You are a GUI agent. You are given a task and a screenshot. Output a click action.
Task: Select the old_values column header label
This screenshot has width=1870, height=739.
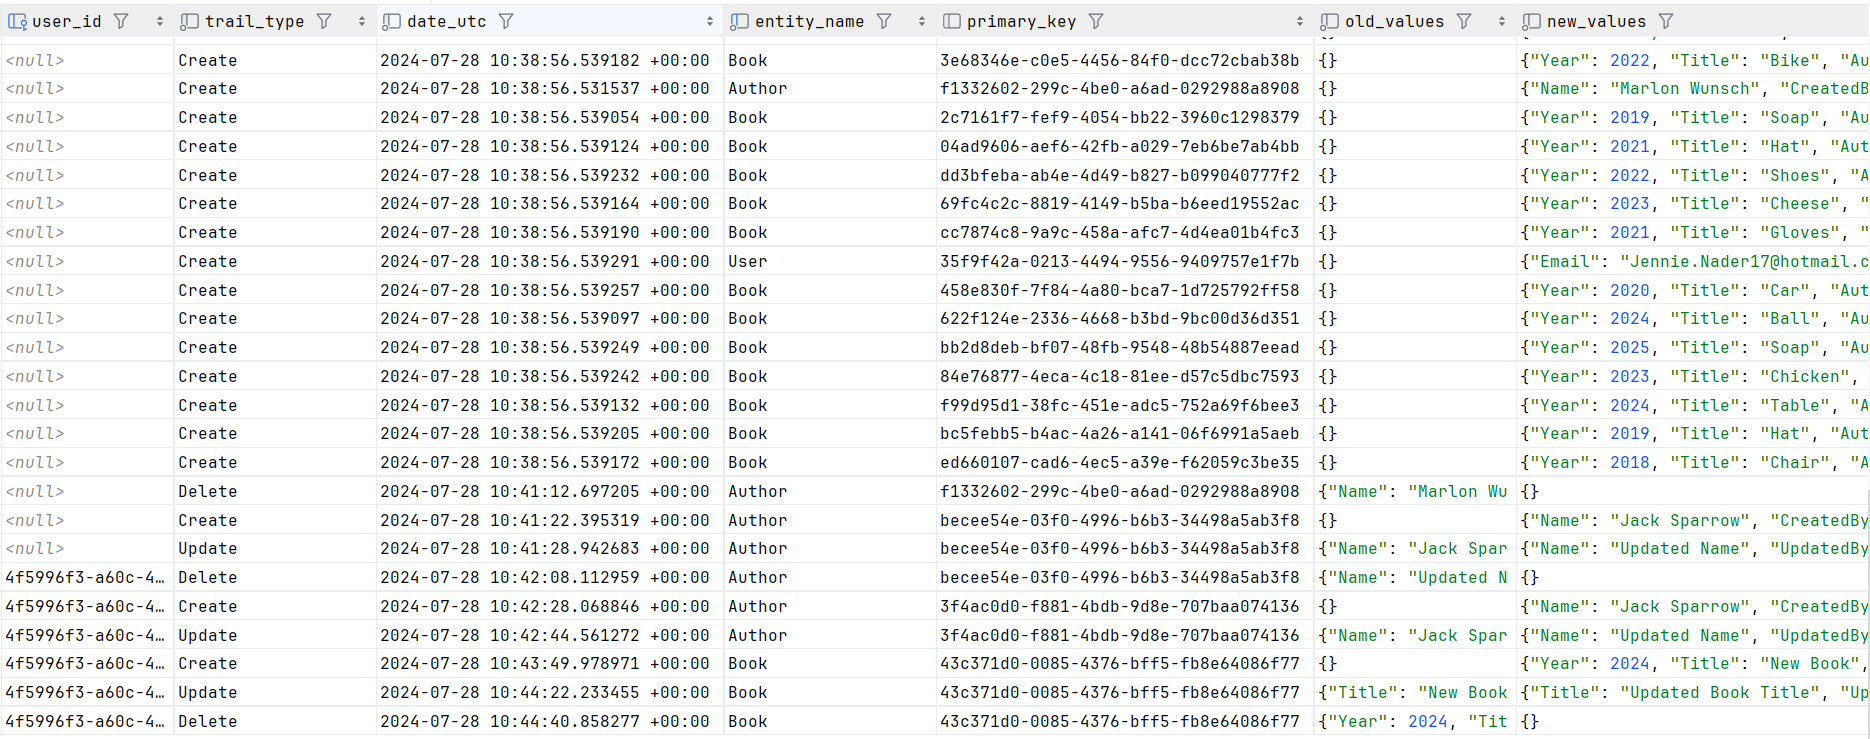1395,21
